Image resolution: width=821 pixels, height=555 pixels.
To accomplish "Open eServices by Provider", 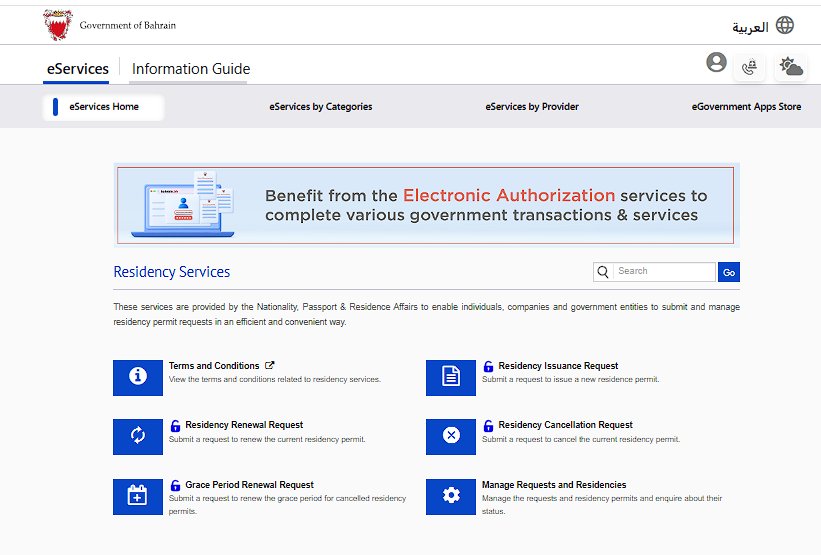I will tap(532, 107).
